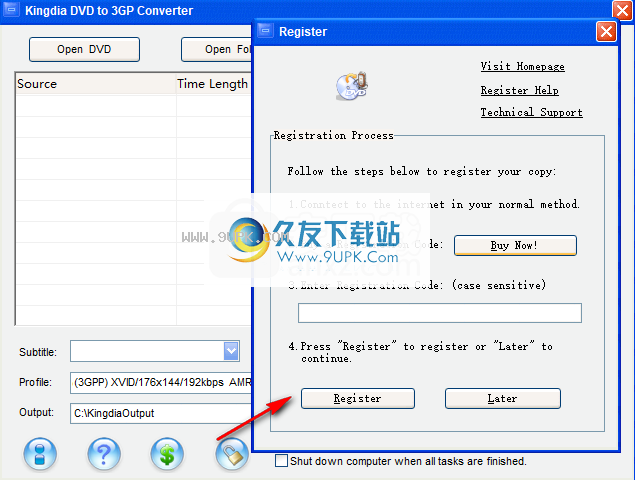The image size is (635, 480).
Task: Click the registration code input field
Action: (440, 313)
